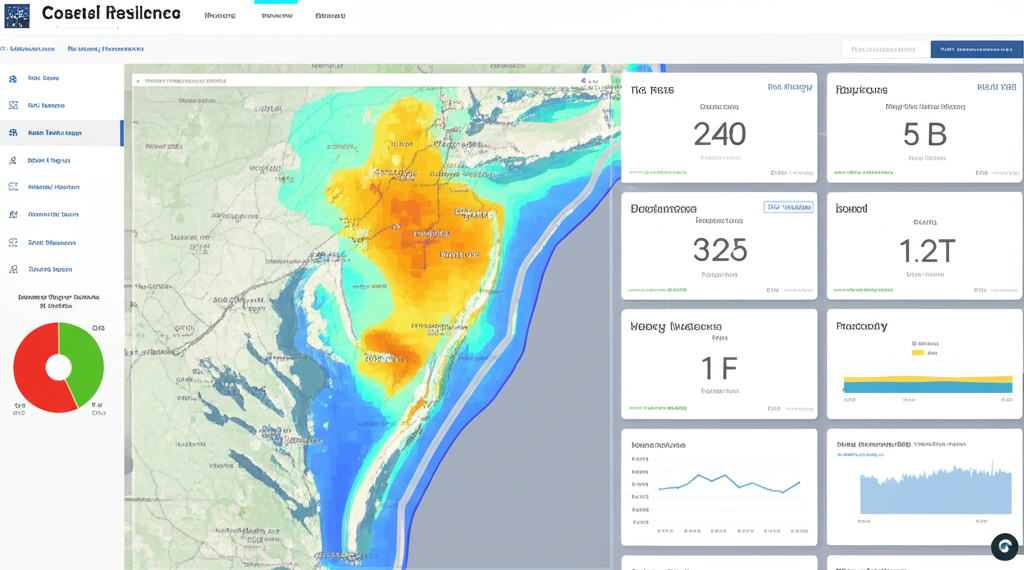Click the first sidebar item's icon

[x=13, y=78]
